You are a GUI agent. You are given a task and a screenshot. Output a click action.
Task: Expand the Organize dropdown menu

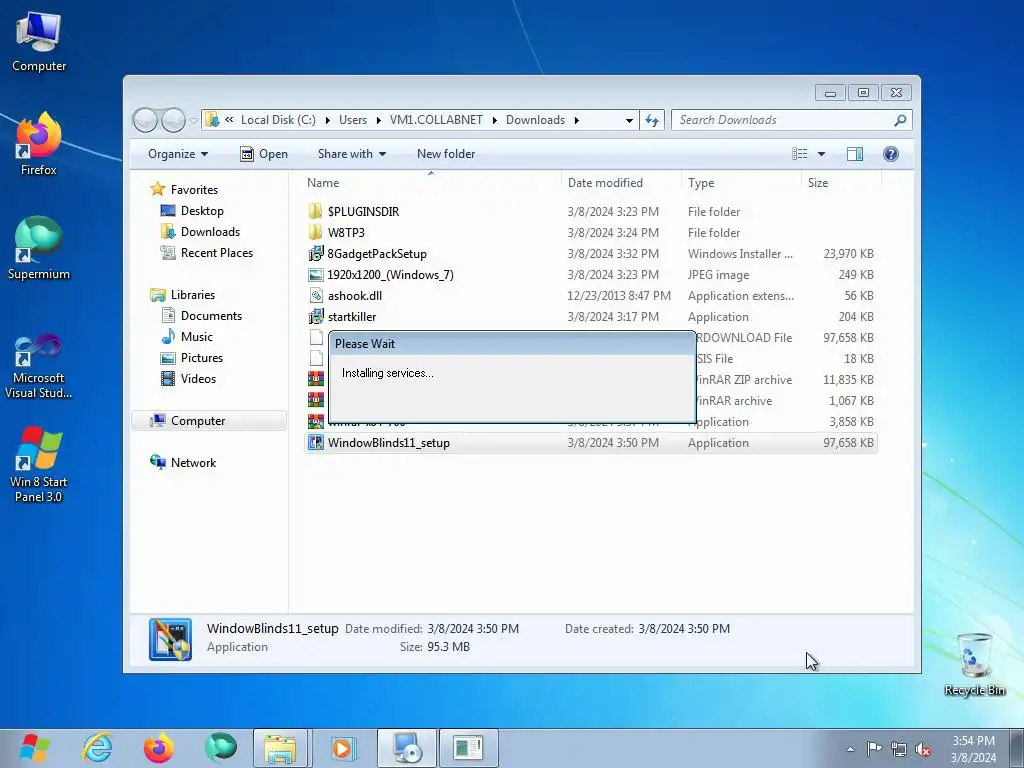pyautogui.click(x=178, y=154)
